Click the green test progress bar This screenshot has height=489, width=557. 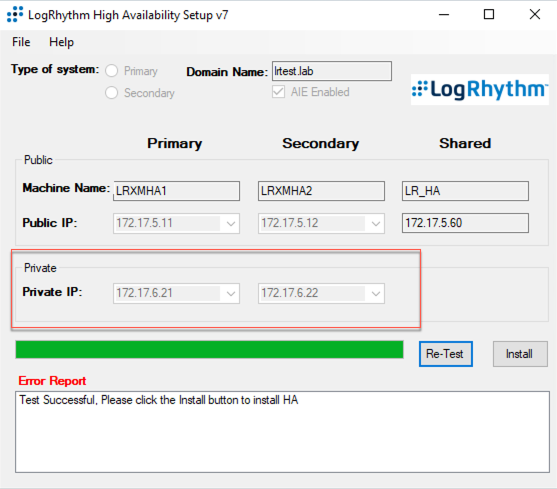point(209,349)
